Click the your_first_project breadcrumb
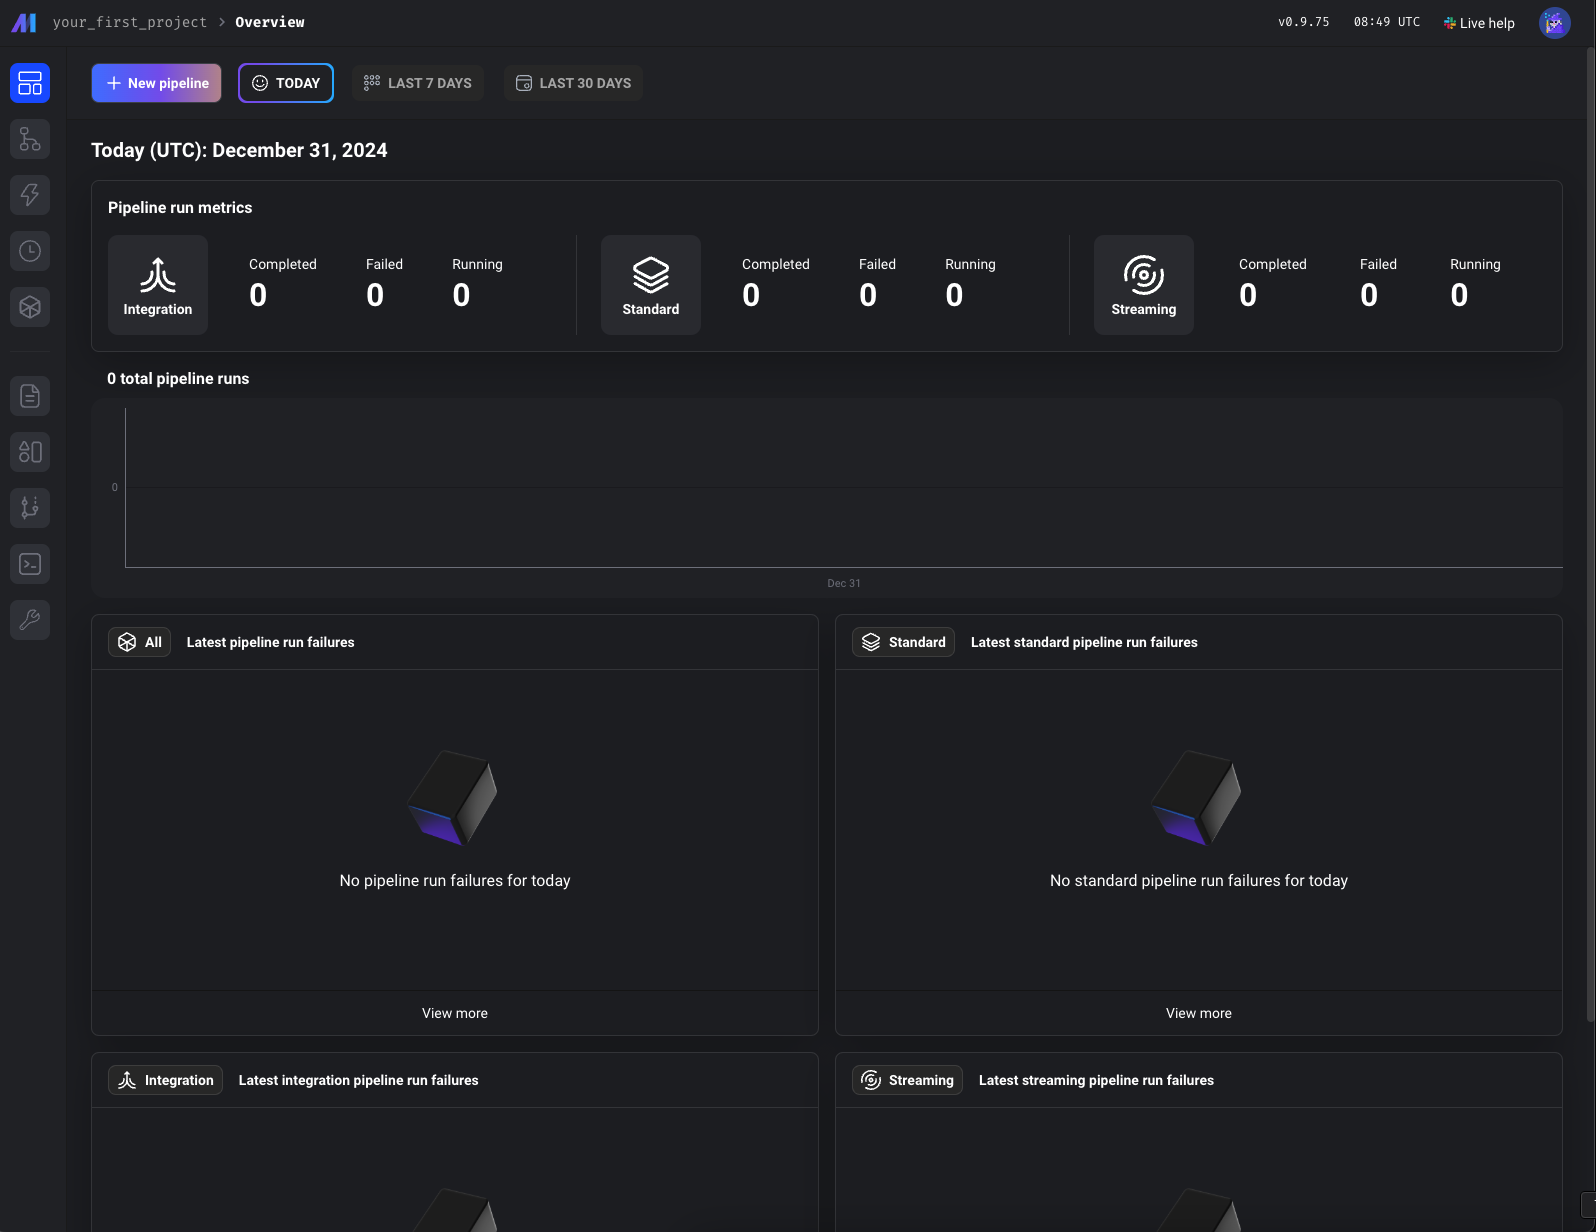 click(130, 22)
